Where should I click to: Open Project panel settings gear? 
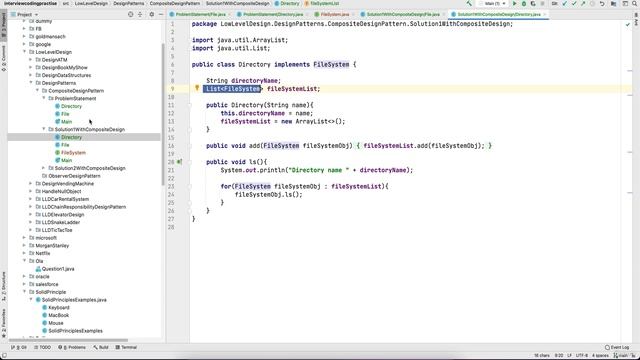152,14
